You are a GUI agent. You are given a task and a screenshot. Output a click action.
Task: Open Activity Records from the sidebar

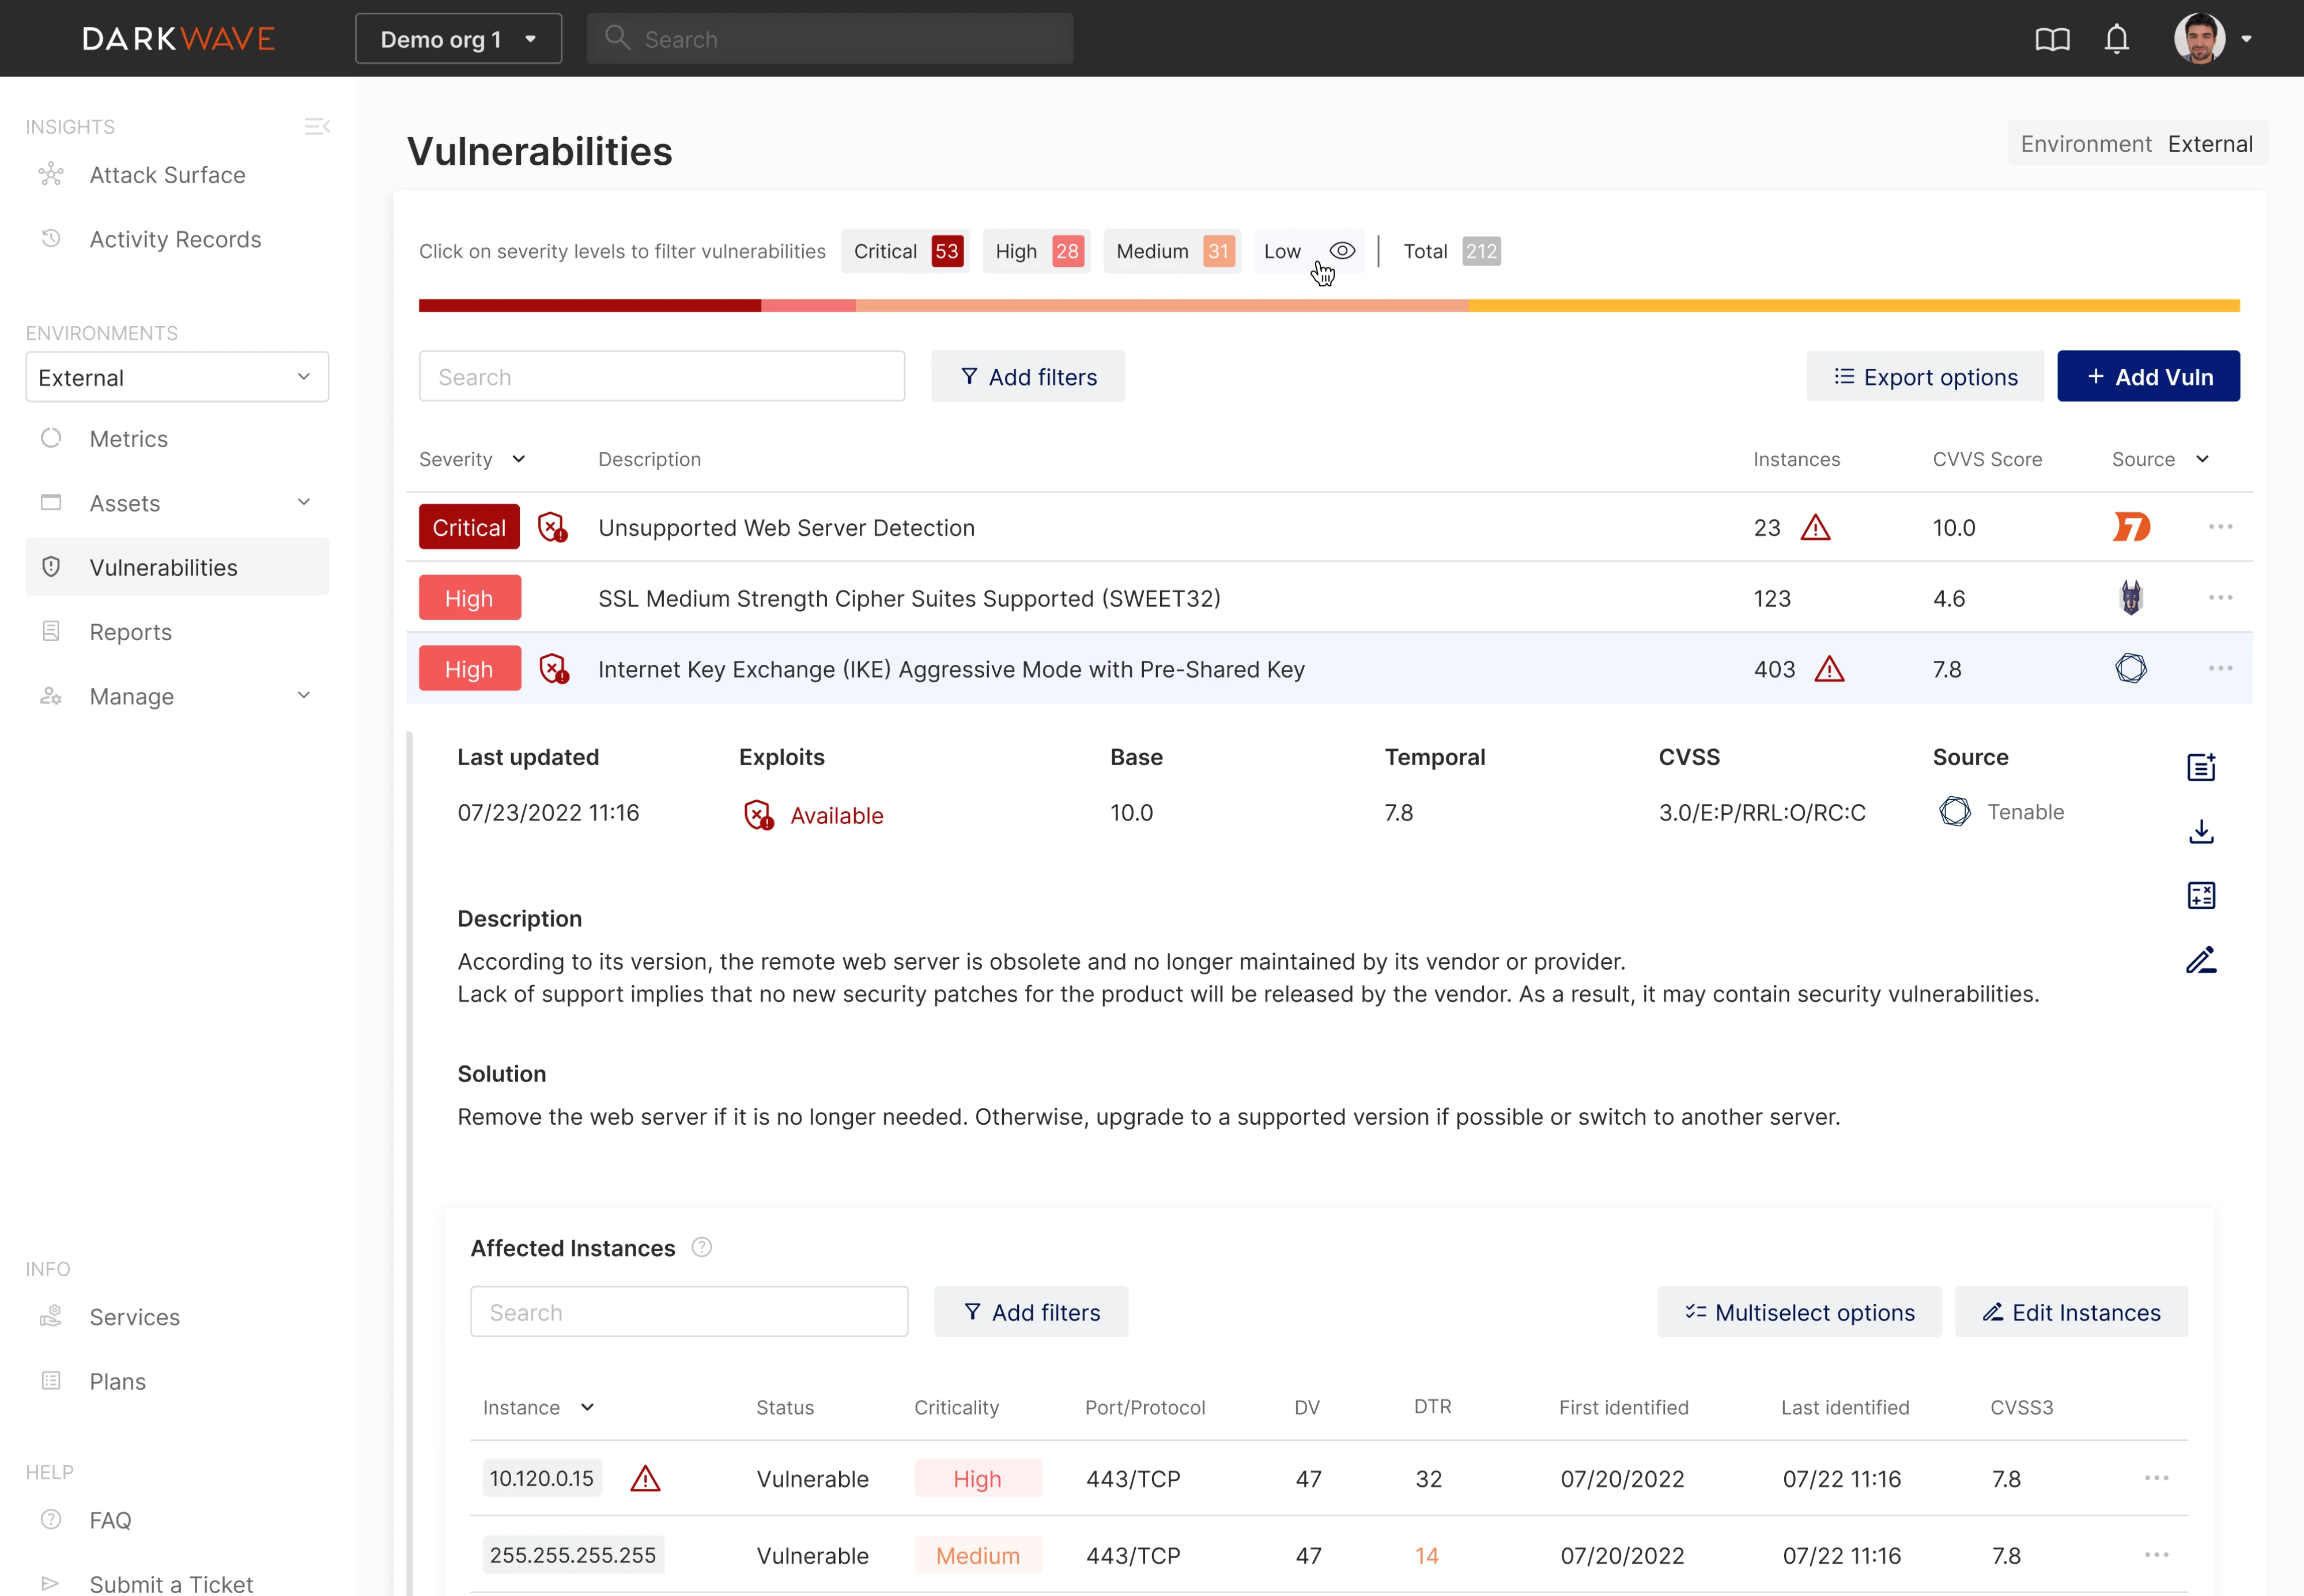(175, 239)
